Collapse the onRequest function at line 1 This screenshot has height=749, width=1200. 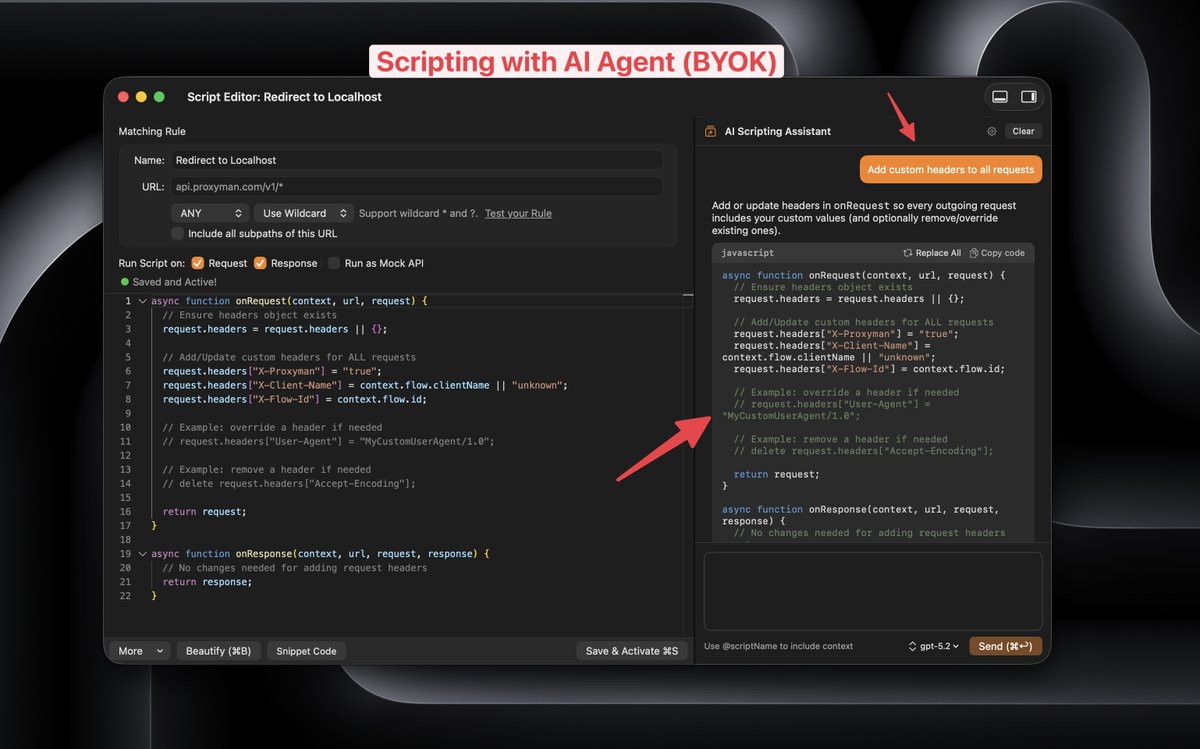pyautogui.click(x=142, y=301)
